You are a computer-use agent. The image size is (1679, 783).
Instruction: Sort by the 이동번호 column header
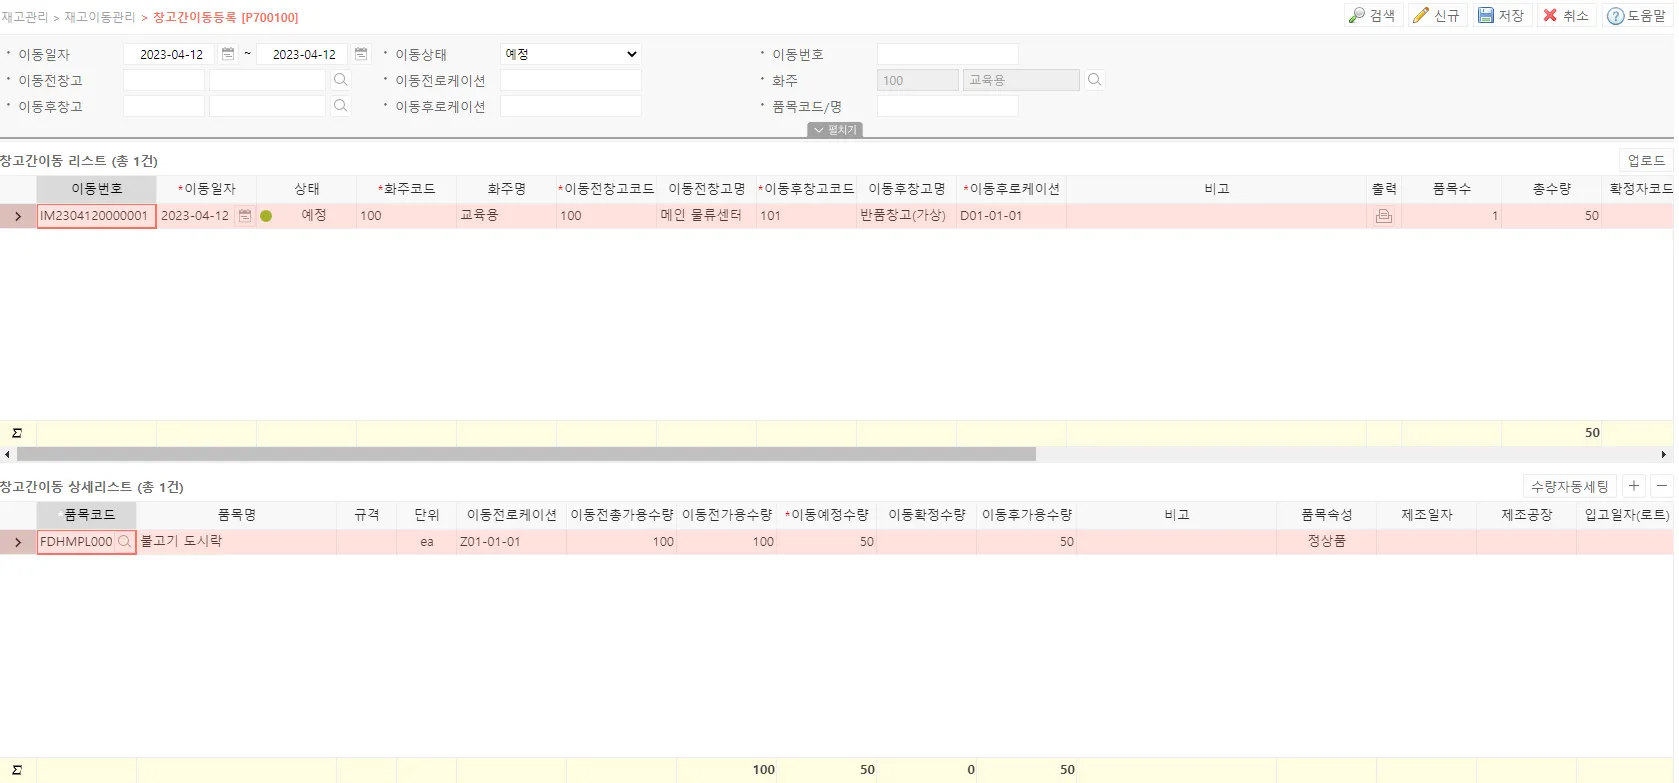pyautogui.click(x=96, y=189)
